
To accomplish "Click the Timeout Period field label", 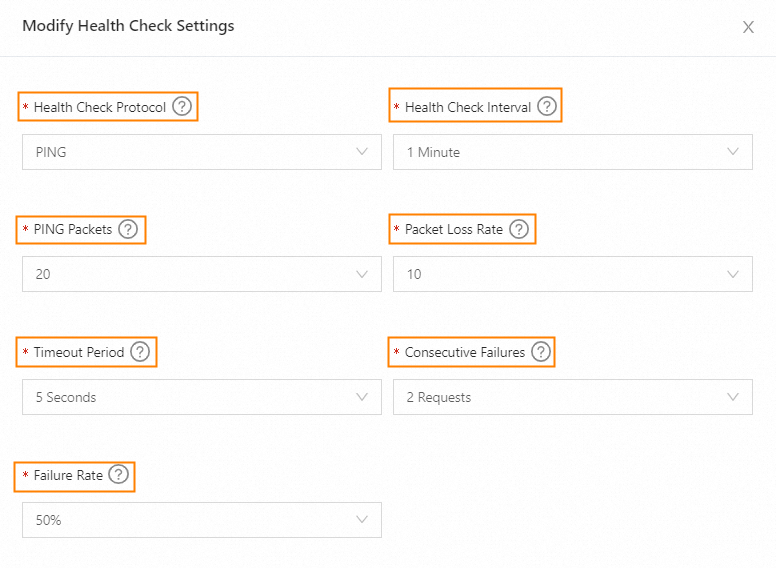I will 79,352.
